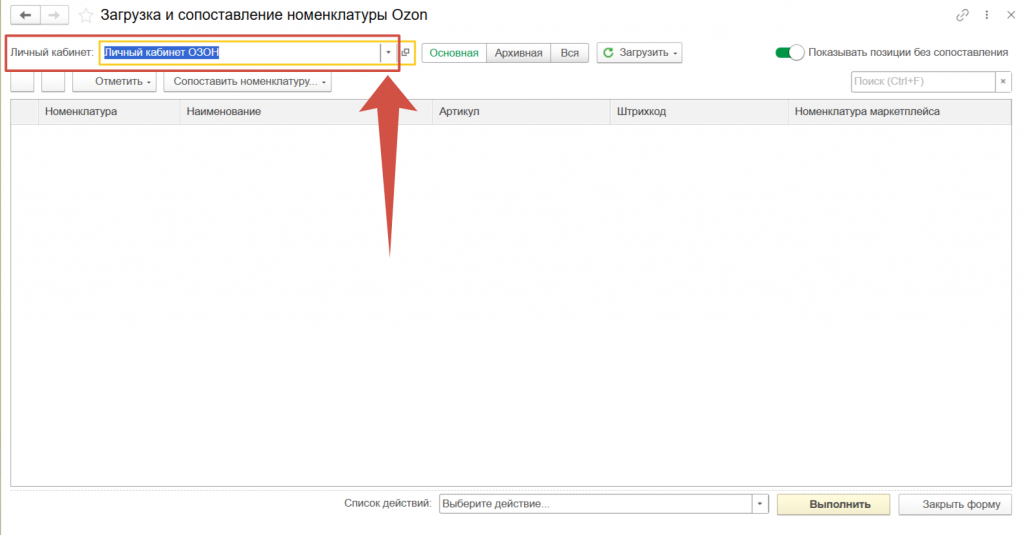The width and height of the screenshot is (1024, 535).
Task: Open the Загрузить dropdown button
Action: pyautogui.click(x=639, y=53)
